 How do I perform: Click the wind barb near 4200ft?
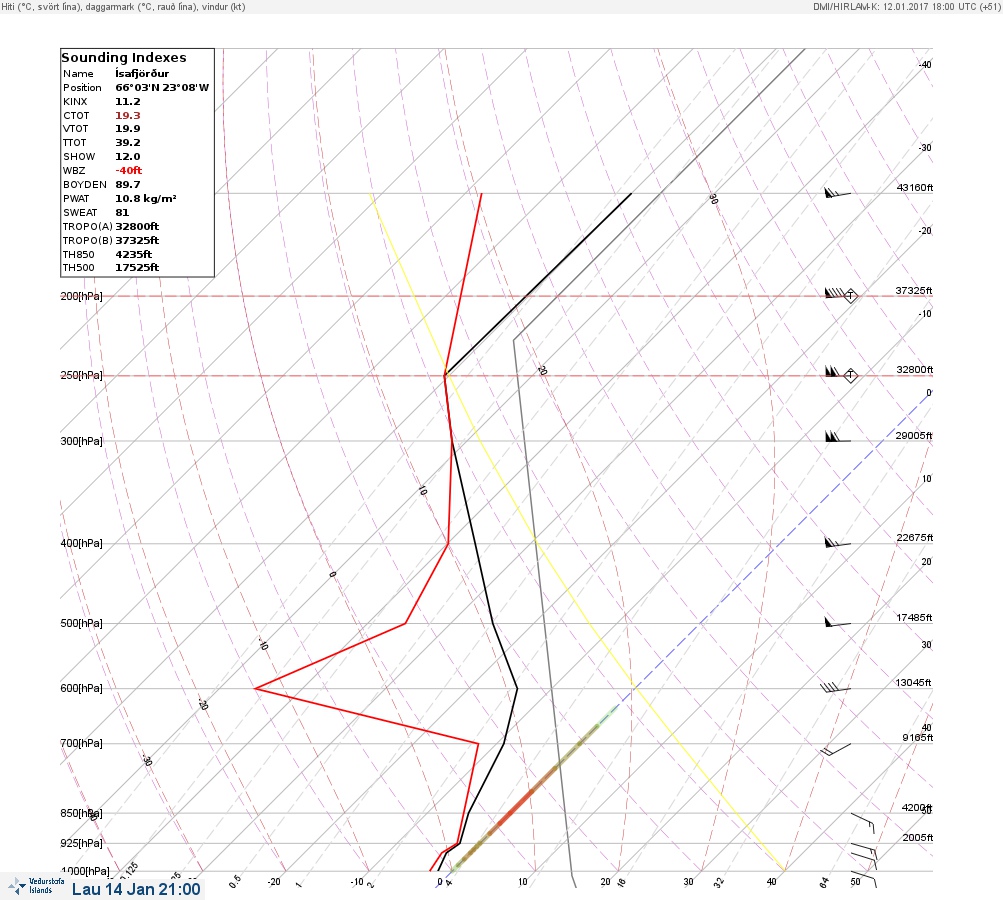pos(863,823)
